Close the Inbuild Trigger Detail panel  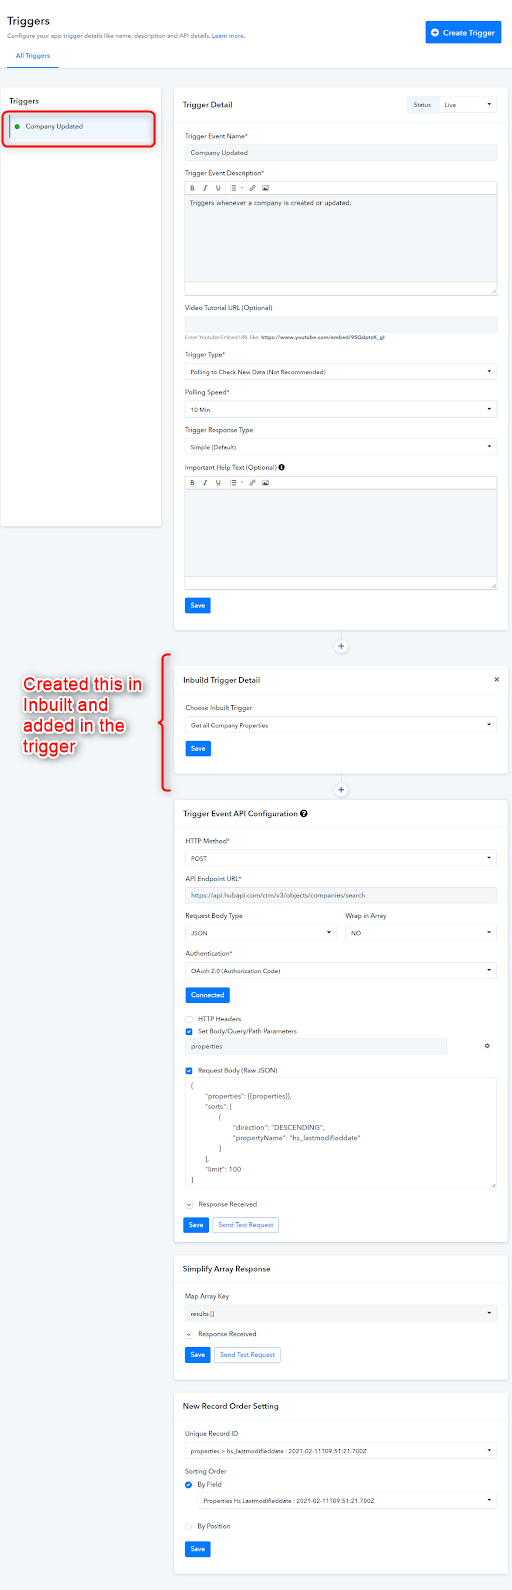click(x=497, y=679)
